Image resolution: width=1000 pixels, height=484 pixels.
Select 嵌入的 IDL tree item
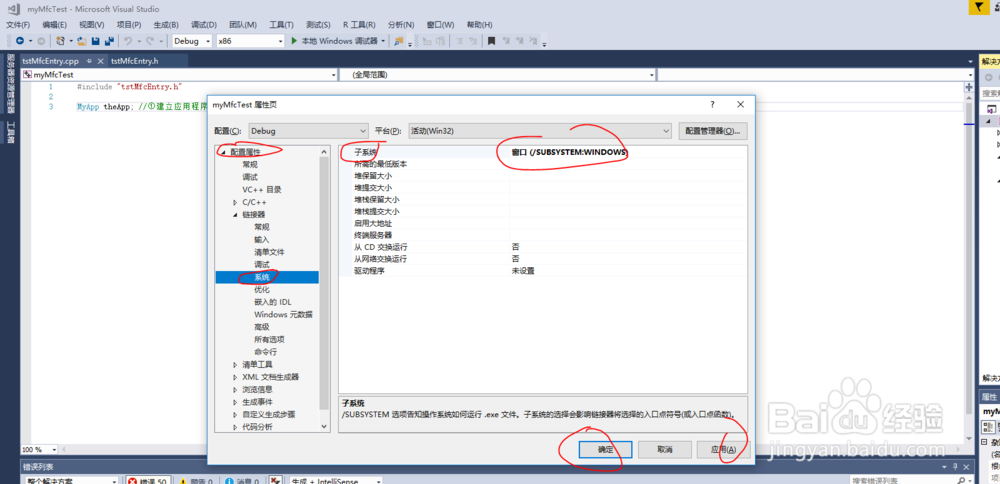(x=273, y=302)
